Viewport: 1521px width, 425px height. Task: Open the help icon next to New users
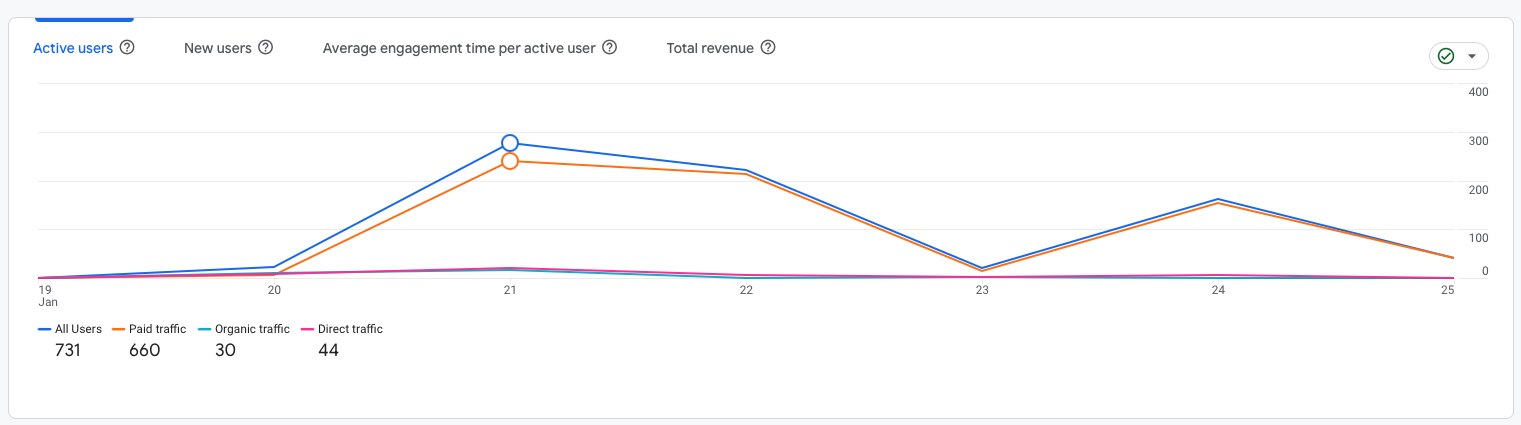coord(266,48)
